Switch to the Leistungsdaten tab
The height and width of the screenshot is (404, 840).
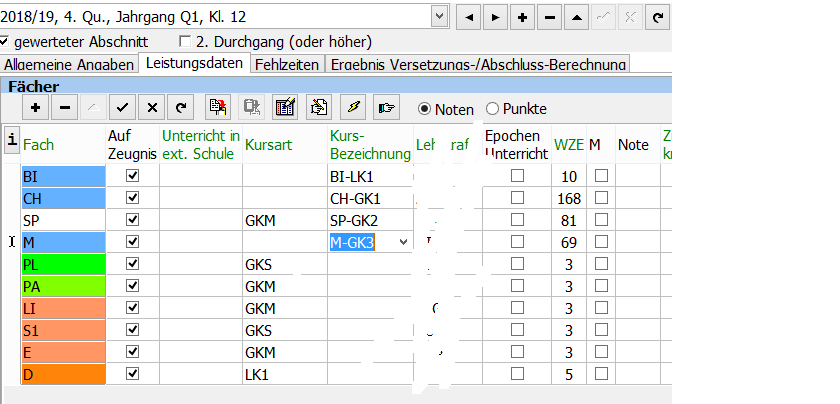point(194,63)
